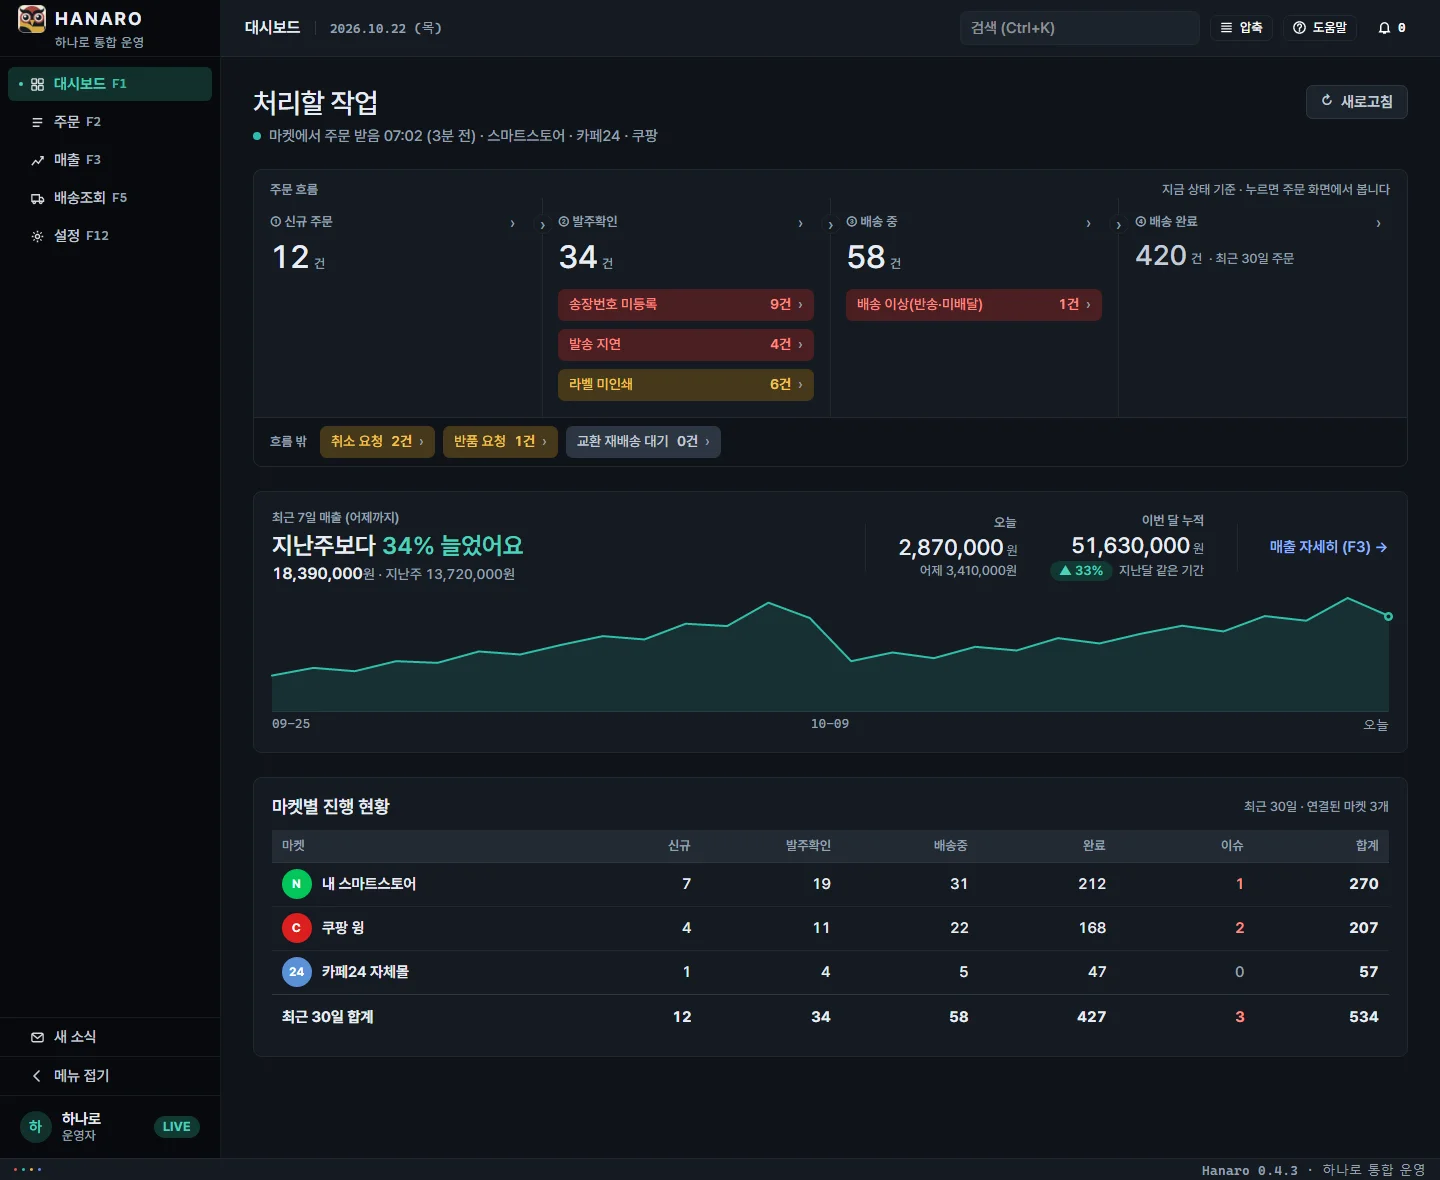This screenshot has height=1180, width=1440.
Task: Click the ▲ 33% growth badge
Action: pyautogui.click(x=1081, y=571)
